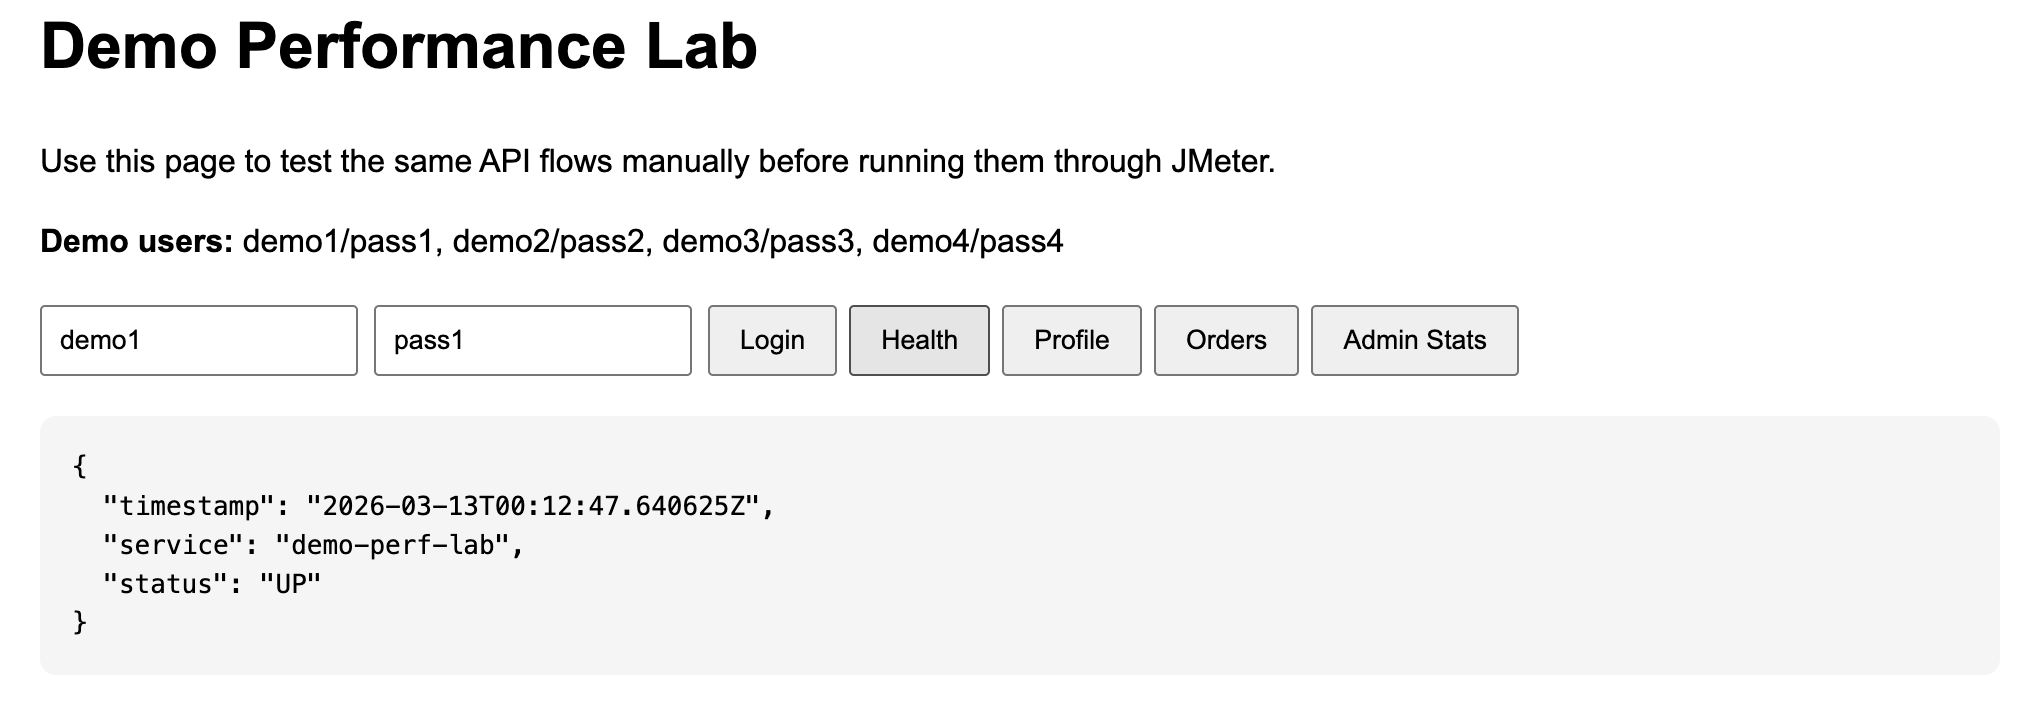Focus the username field containing demo1
Viewport: 2020px width, 720px height.
pyautogui.click(x=198, y=341)
